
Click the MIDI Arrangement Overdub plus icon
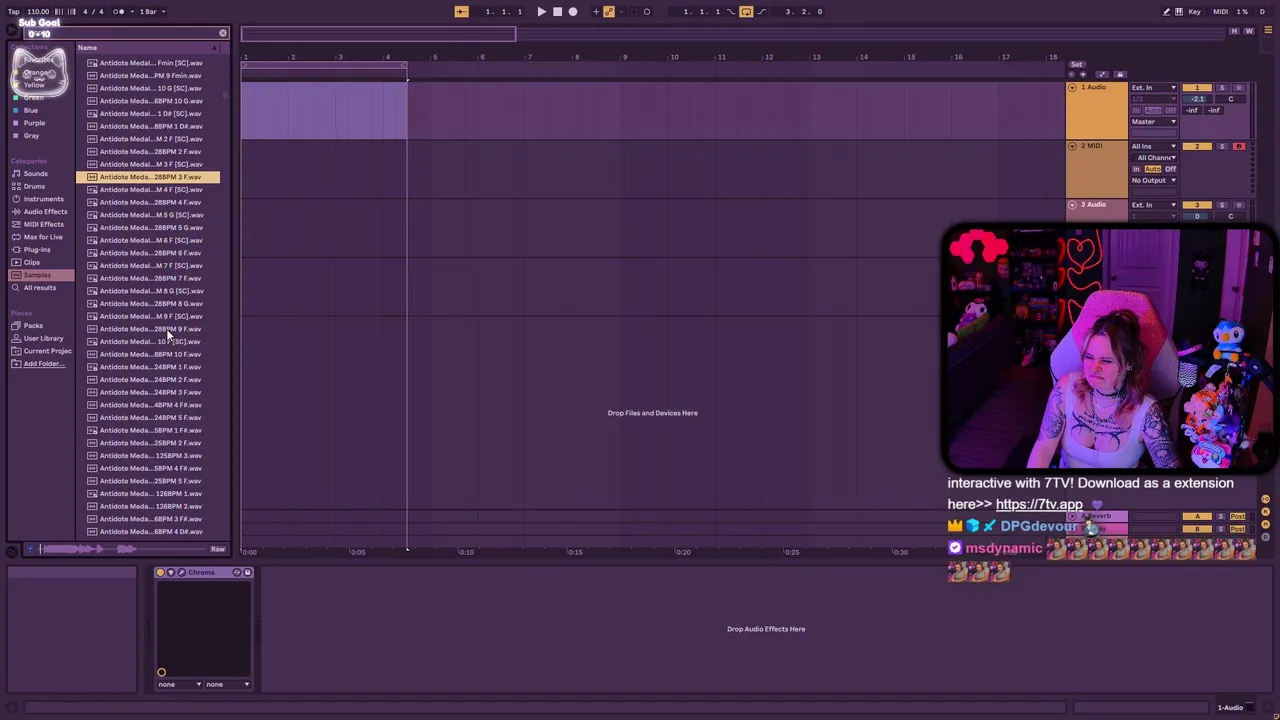coord(596,12)
